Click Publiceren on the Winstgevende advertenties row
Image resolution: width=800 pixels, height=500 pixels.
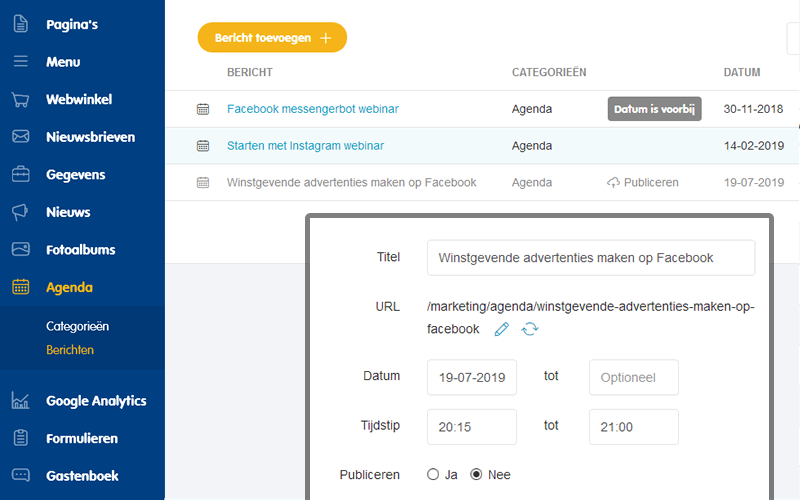click(x=643, y=183)
